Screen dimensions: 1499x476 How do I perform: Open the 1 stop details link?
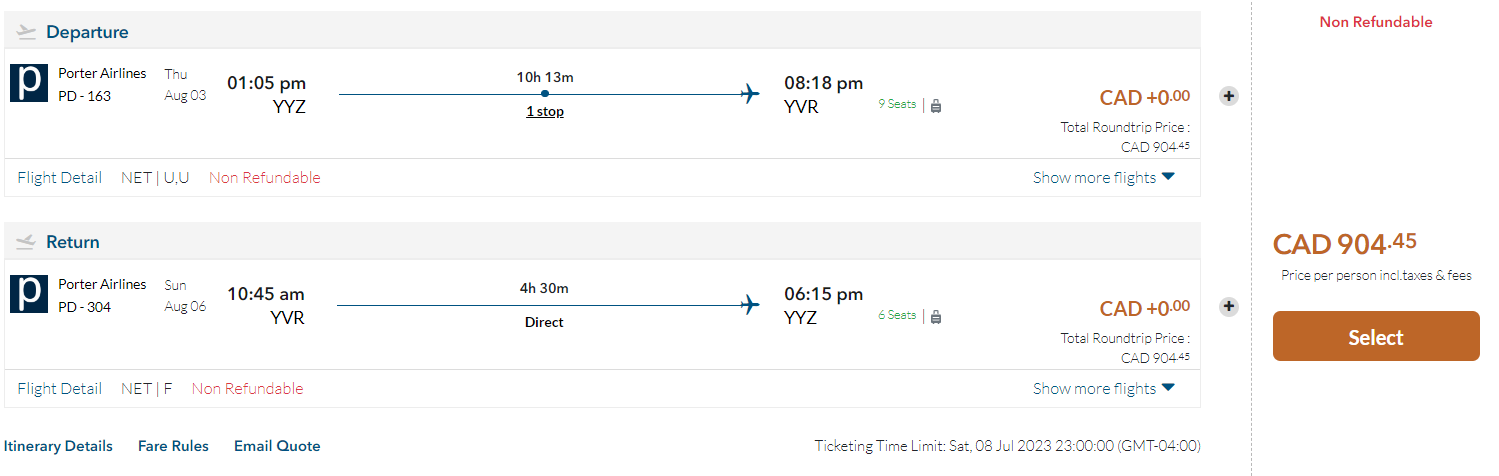[545, 112]
